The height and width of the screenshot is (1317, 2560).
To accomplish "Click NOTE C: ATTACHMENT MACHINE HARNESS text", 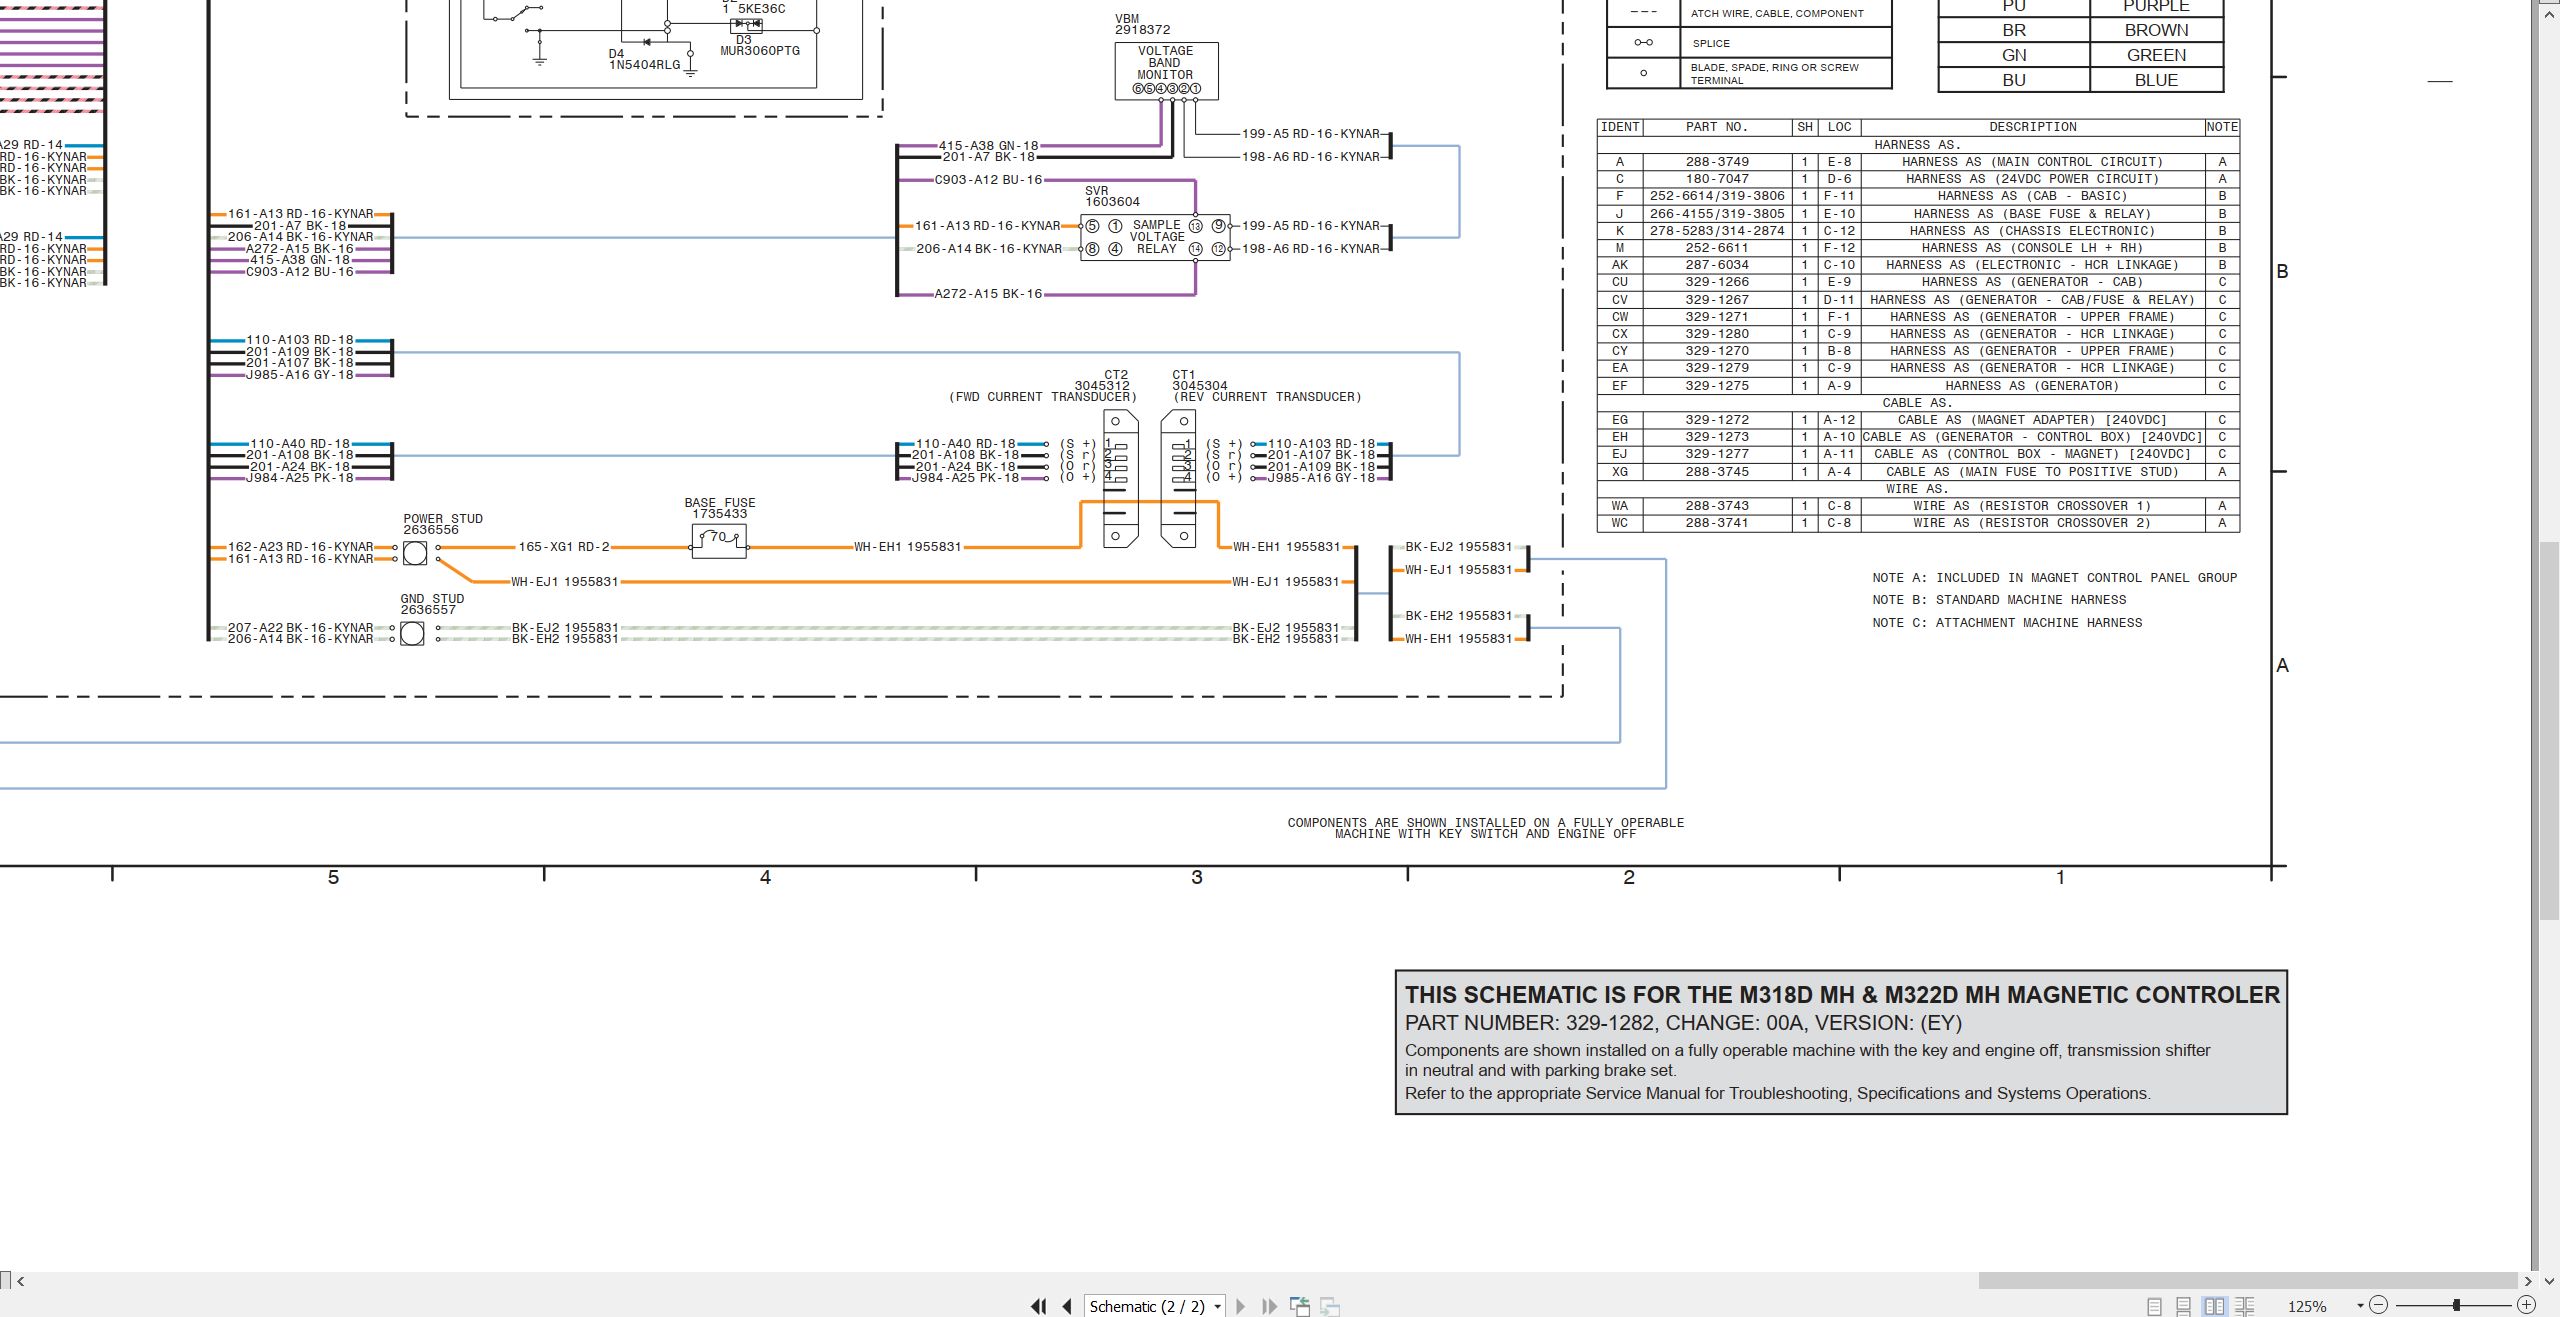I will click(2007, 623).
